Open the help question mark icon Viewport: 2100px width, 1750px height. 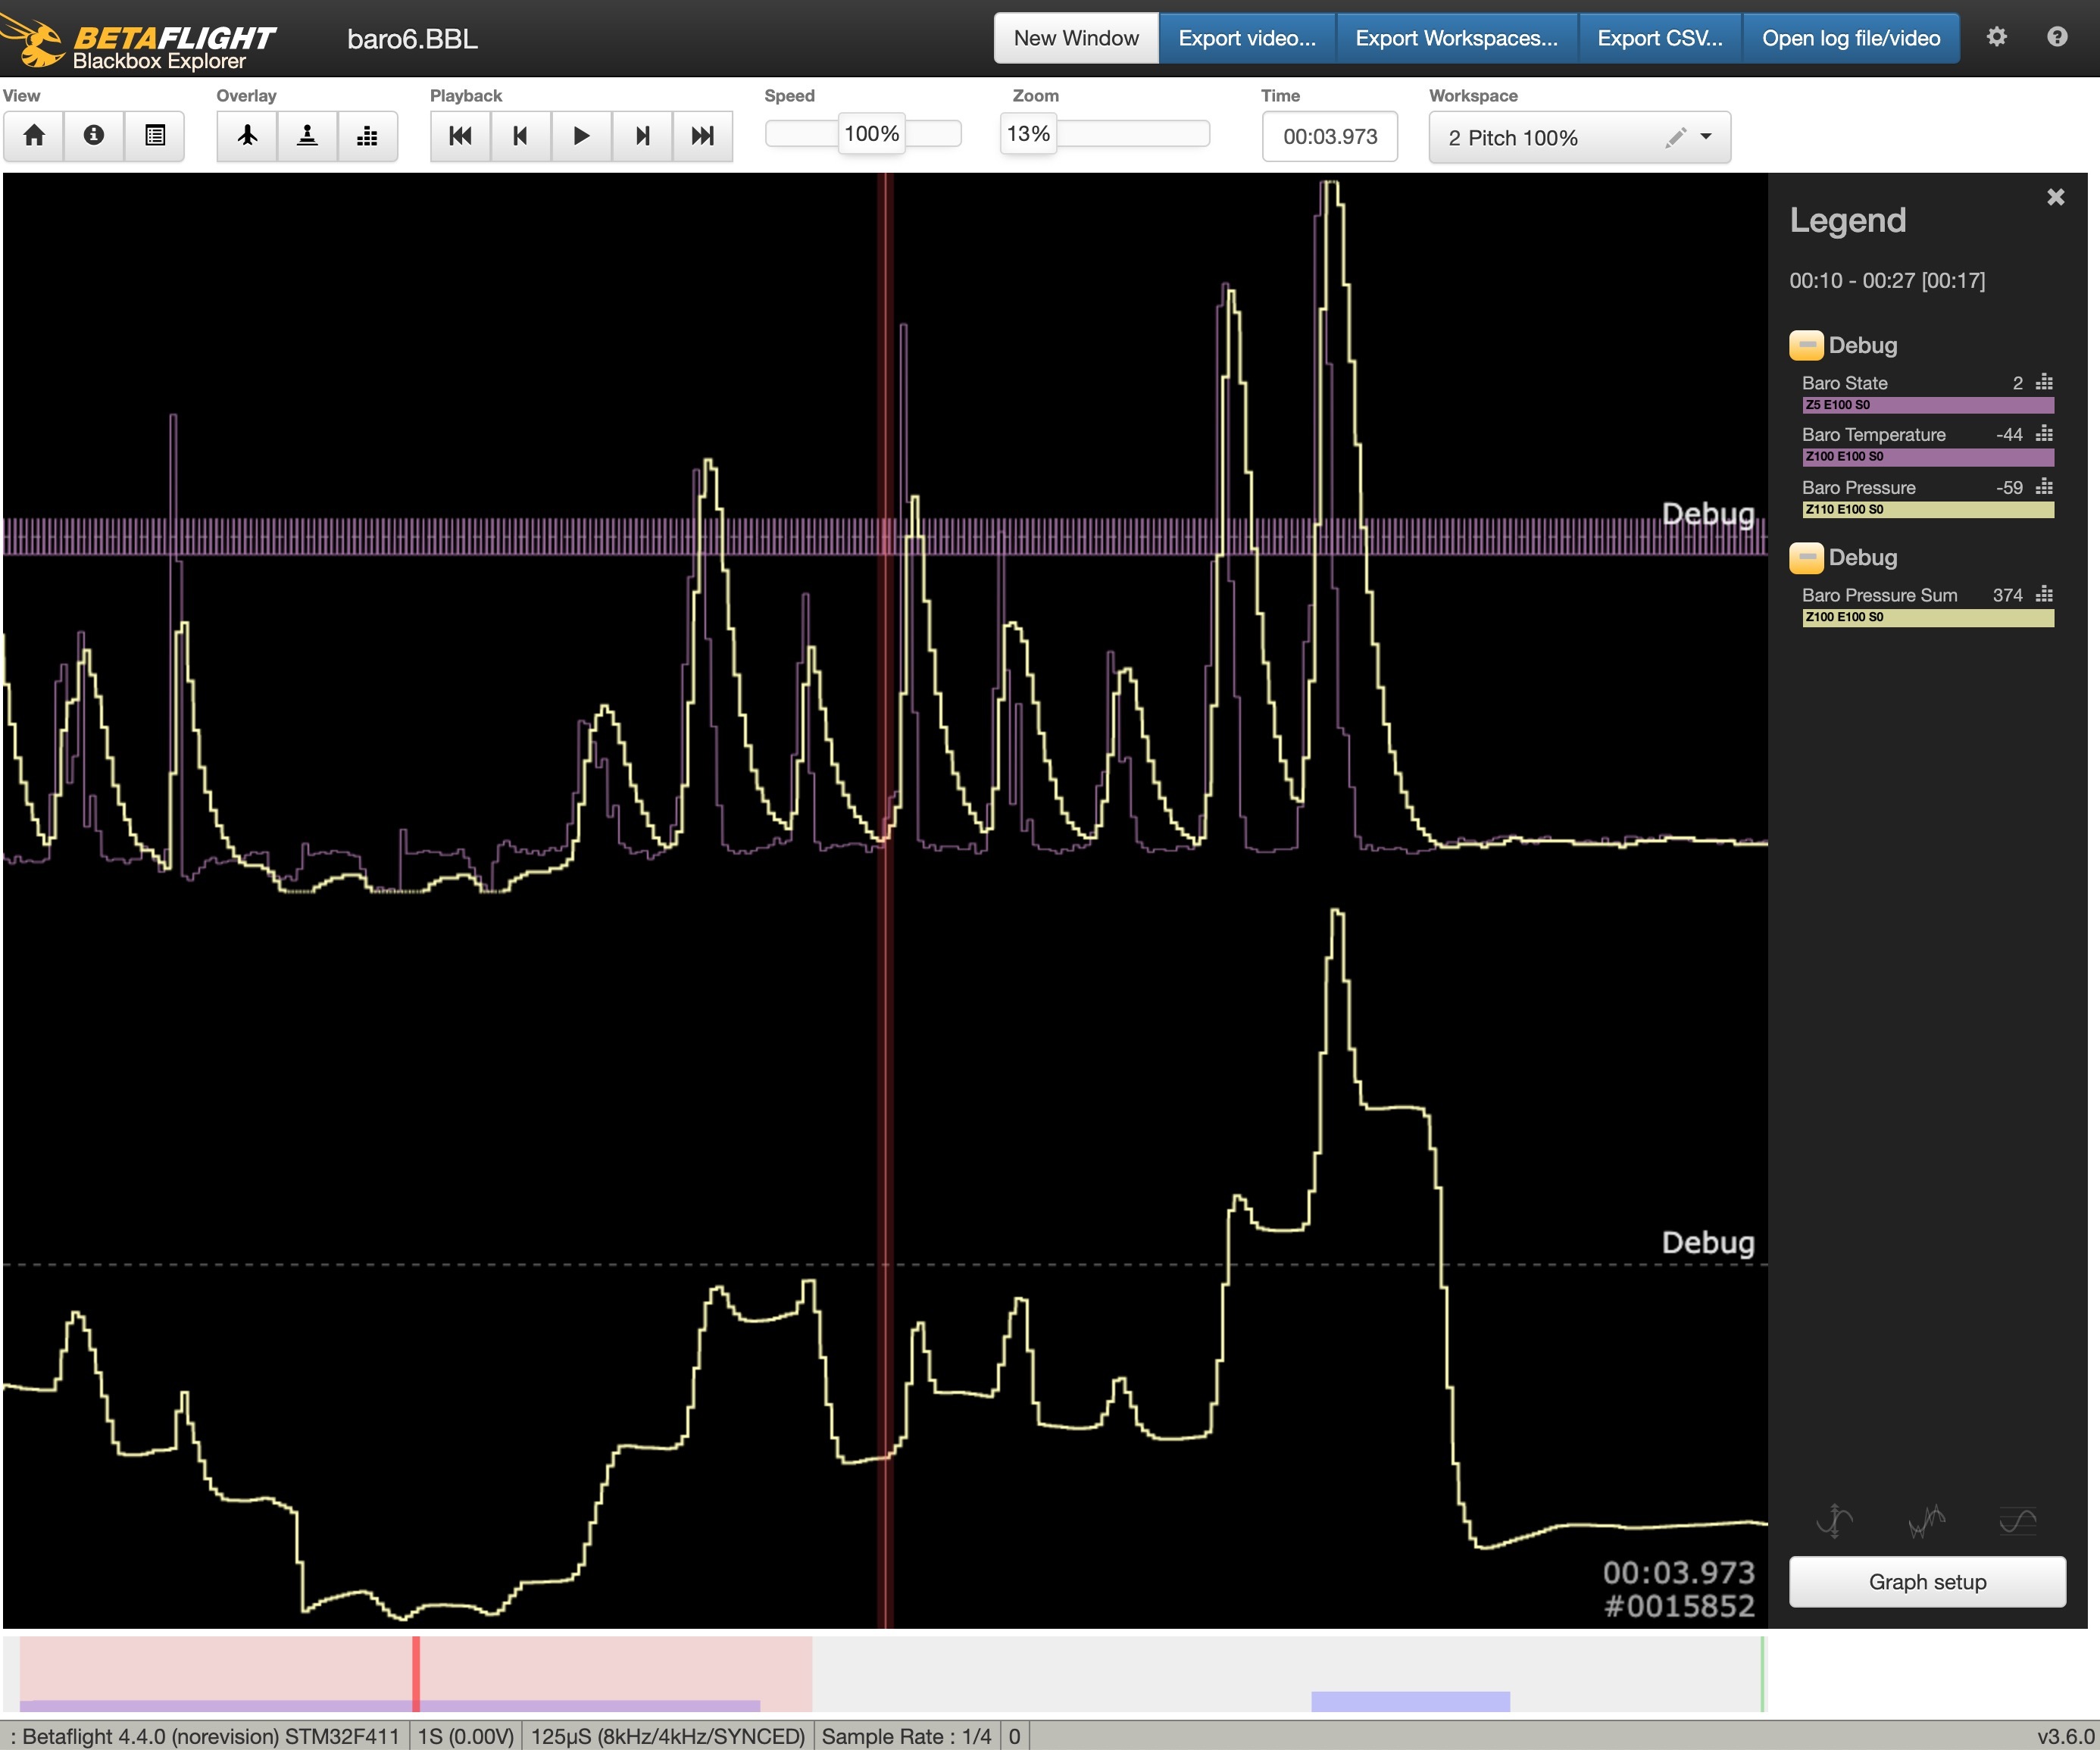2056,37
